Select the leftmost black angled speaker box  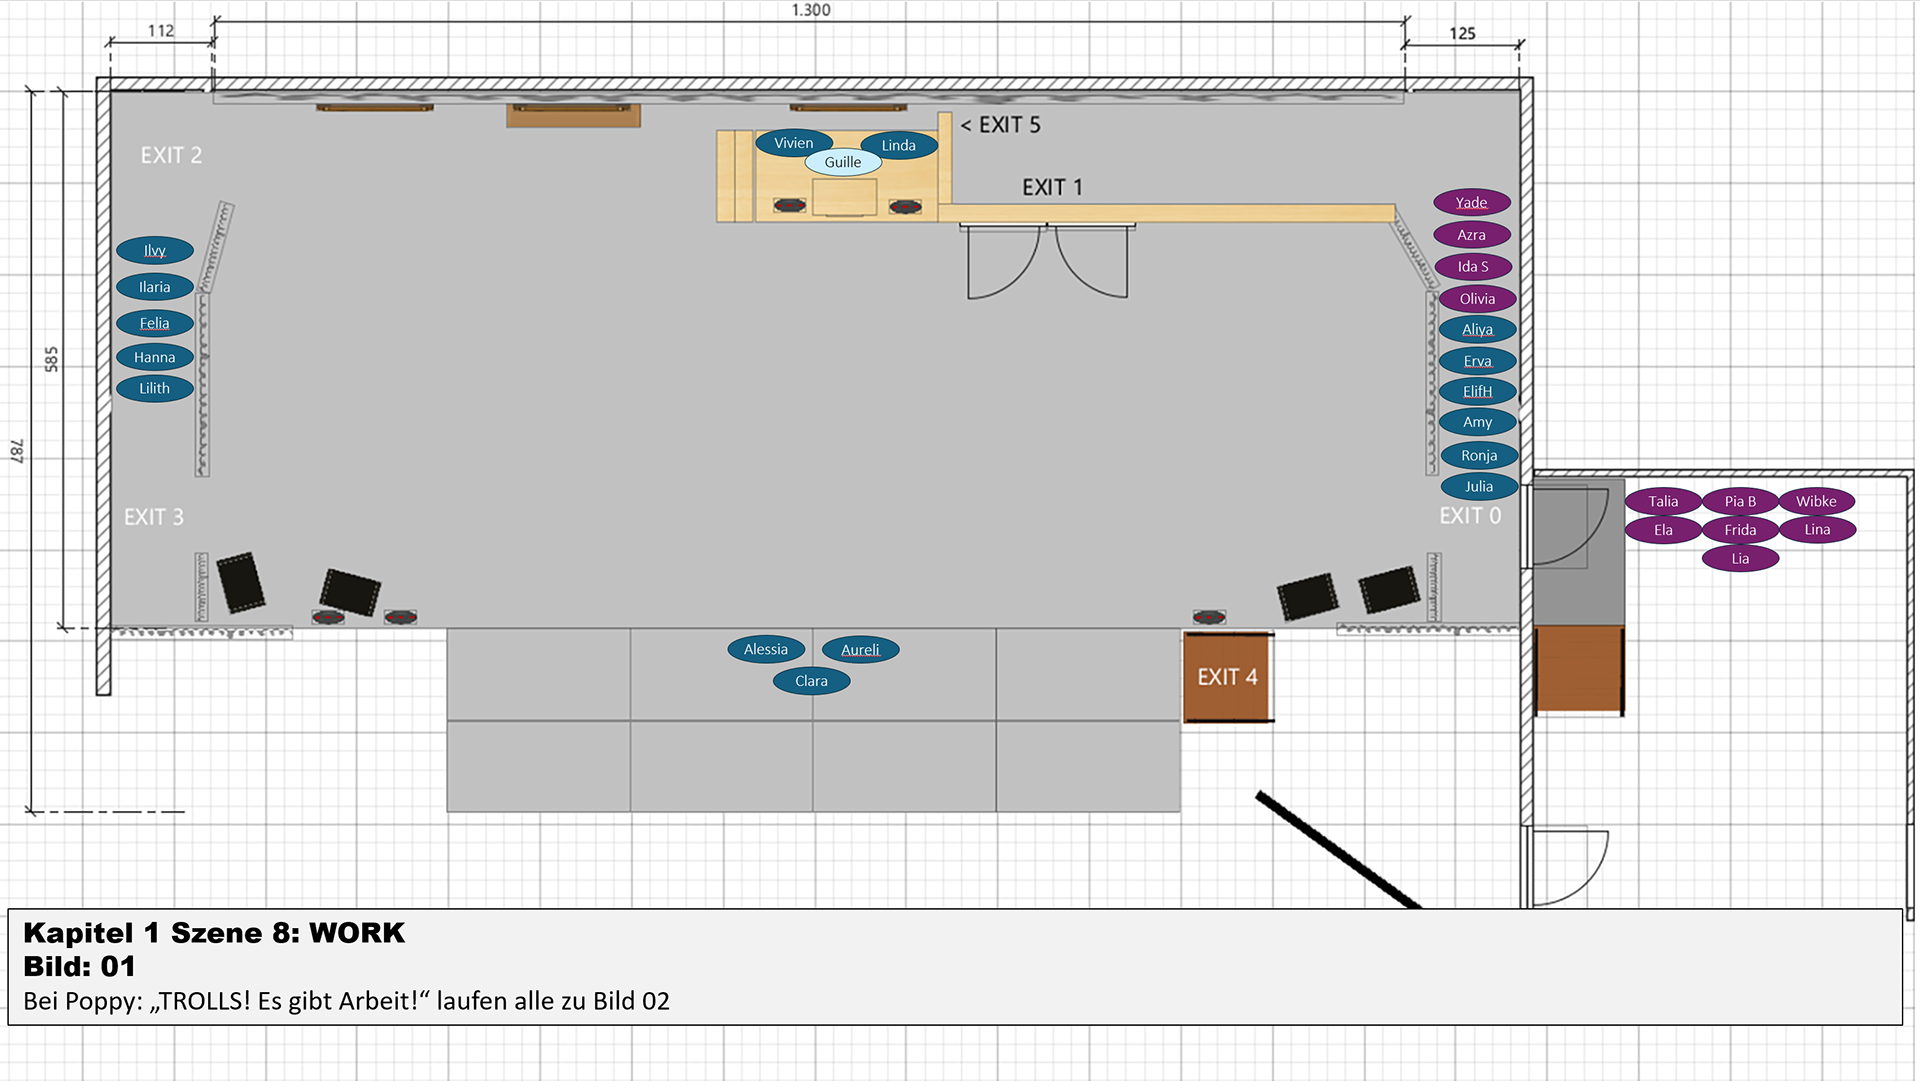[241, 582]
